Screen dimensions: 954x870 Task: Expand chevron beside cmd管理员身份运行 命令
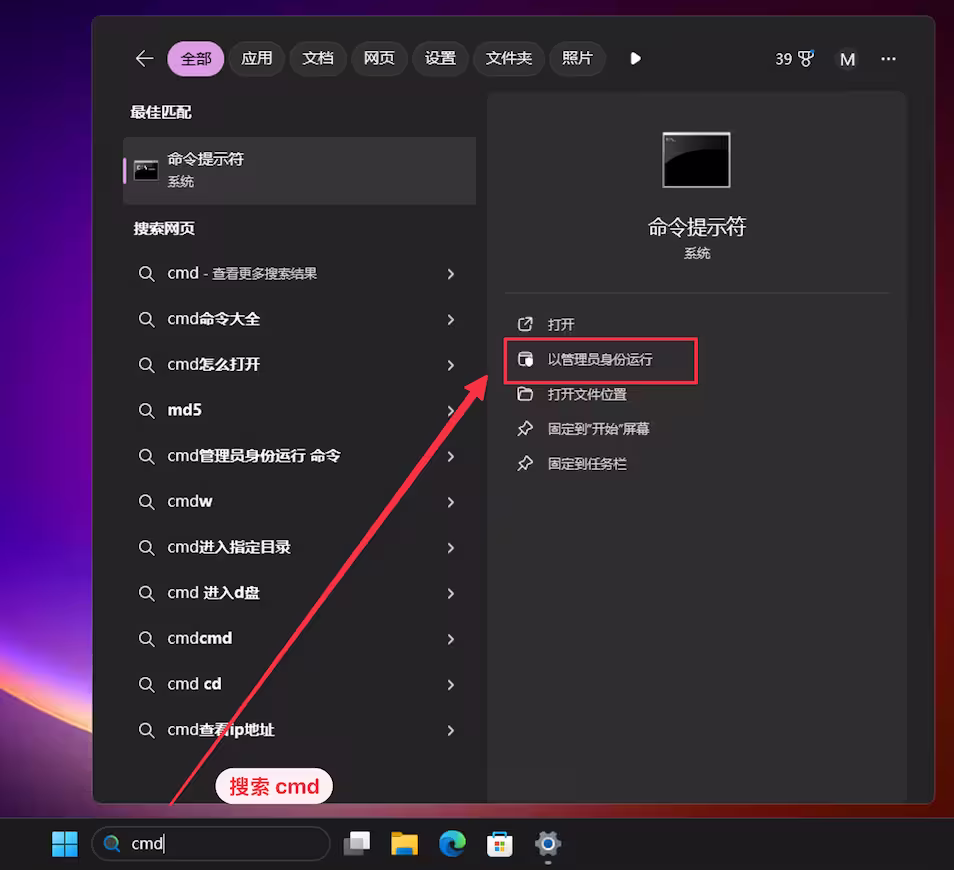[451, 456]
